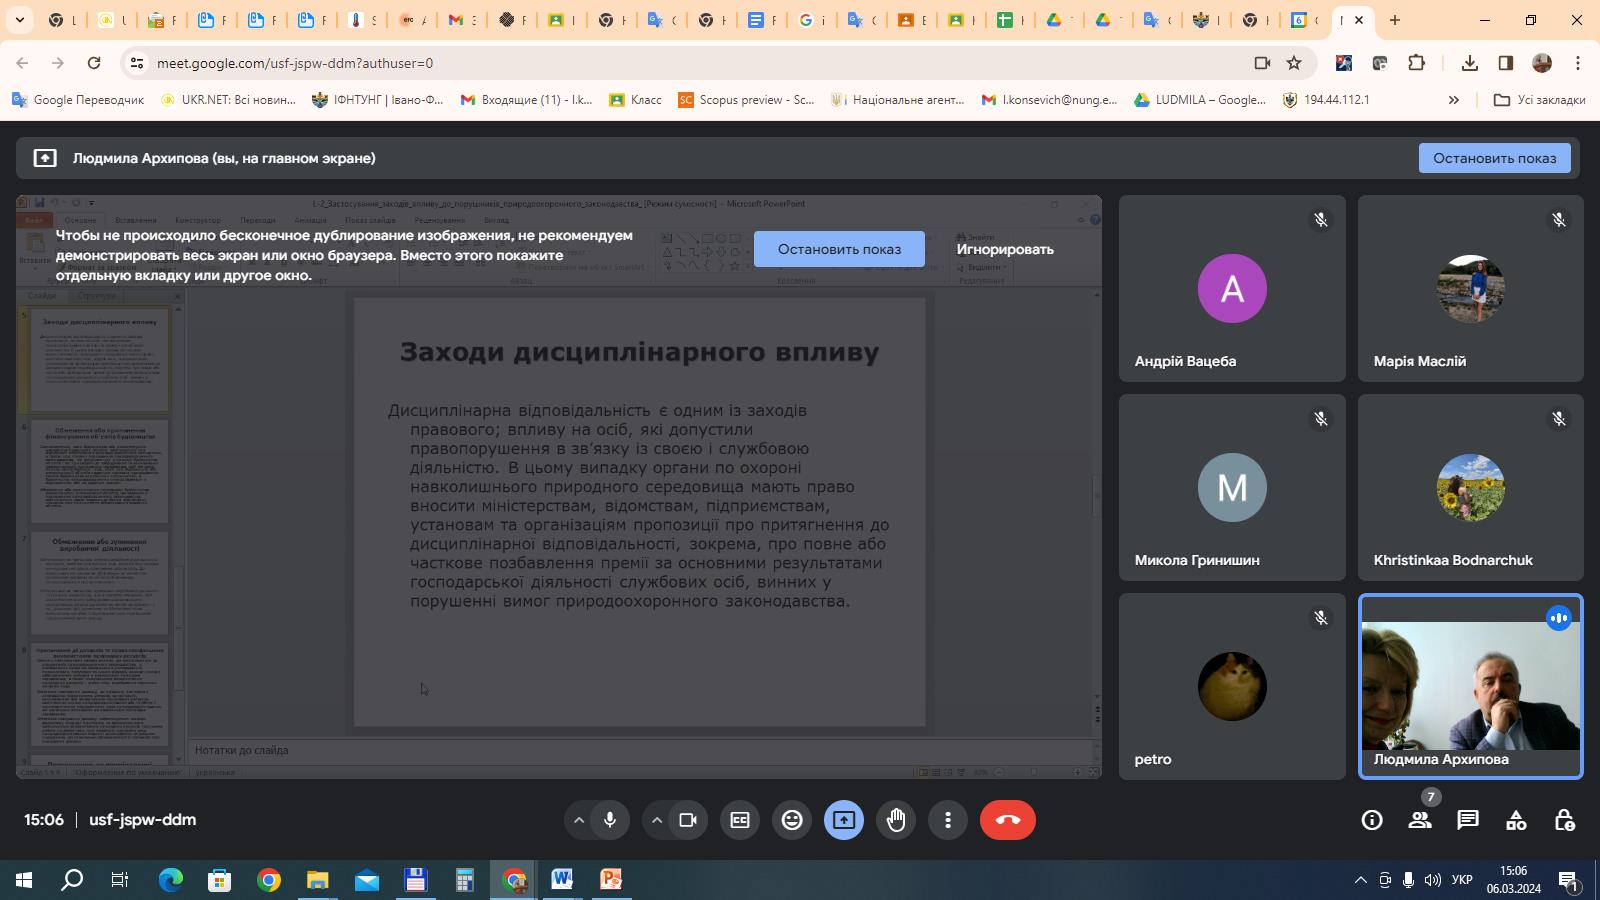The height and width of the screenshot is (900, 1600).
Task: Open host controls lock icon
Action: pyautogui.click(x=1565, y=820)
